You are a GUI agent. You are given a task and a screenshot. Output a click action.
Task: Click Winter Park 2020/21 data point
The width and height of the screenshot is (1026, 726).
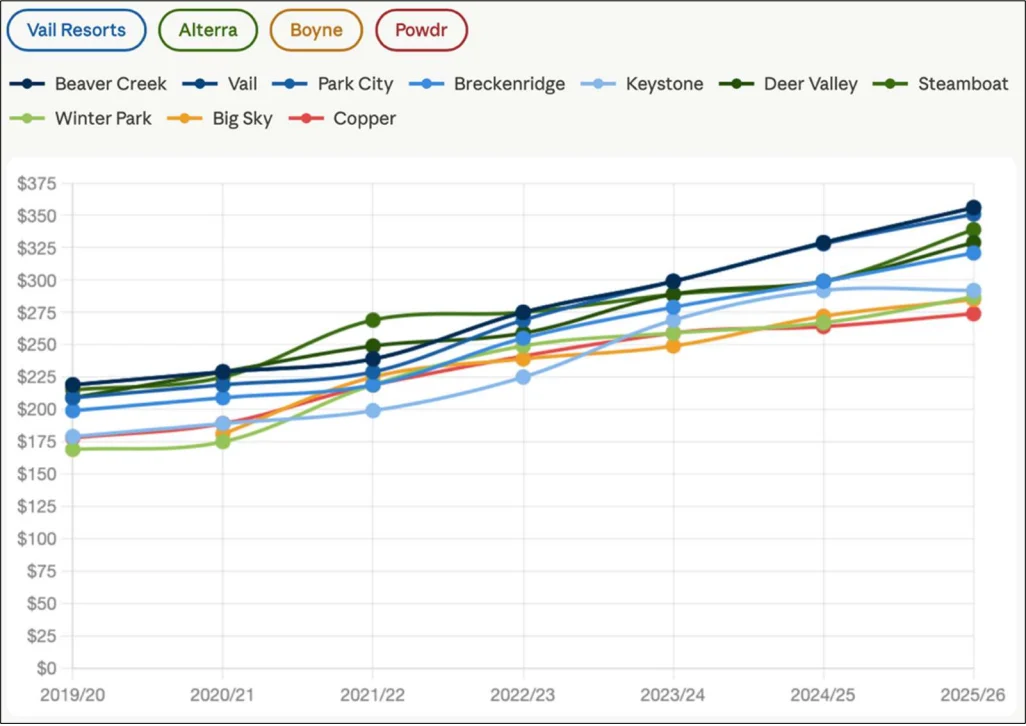coord(222,441)
